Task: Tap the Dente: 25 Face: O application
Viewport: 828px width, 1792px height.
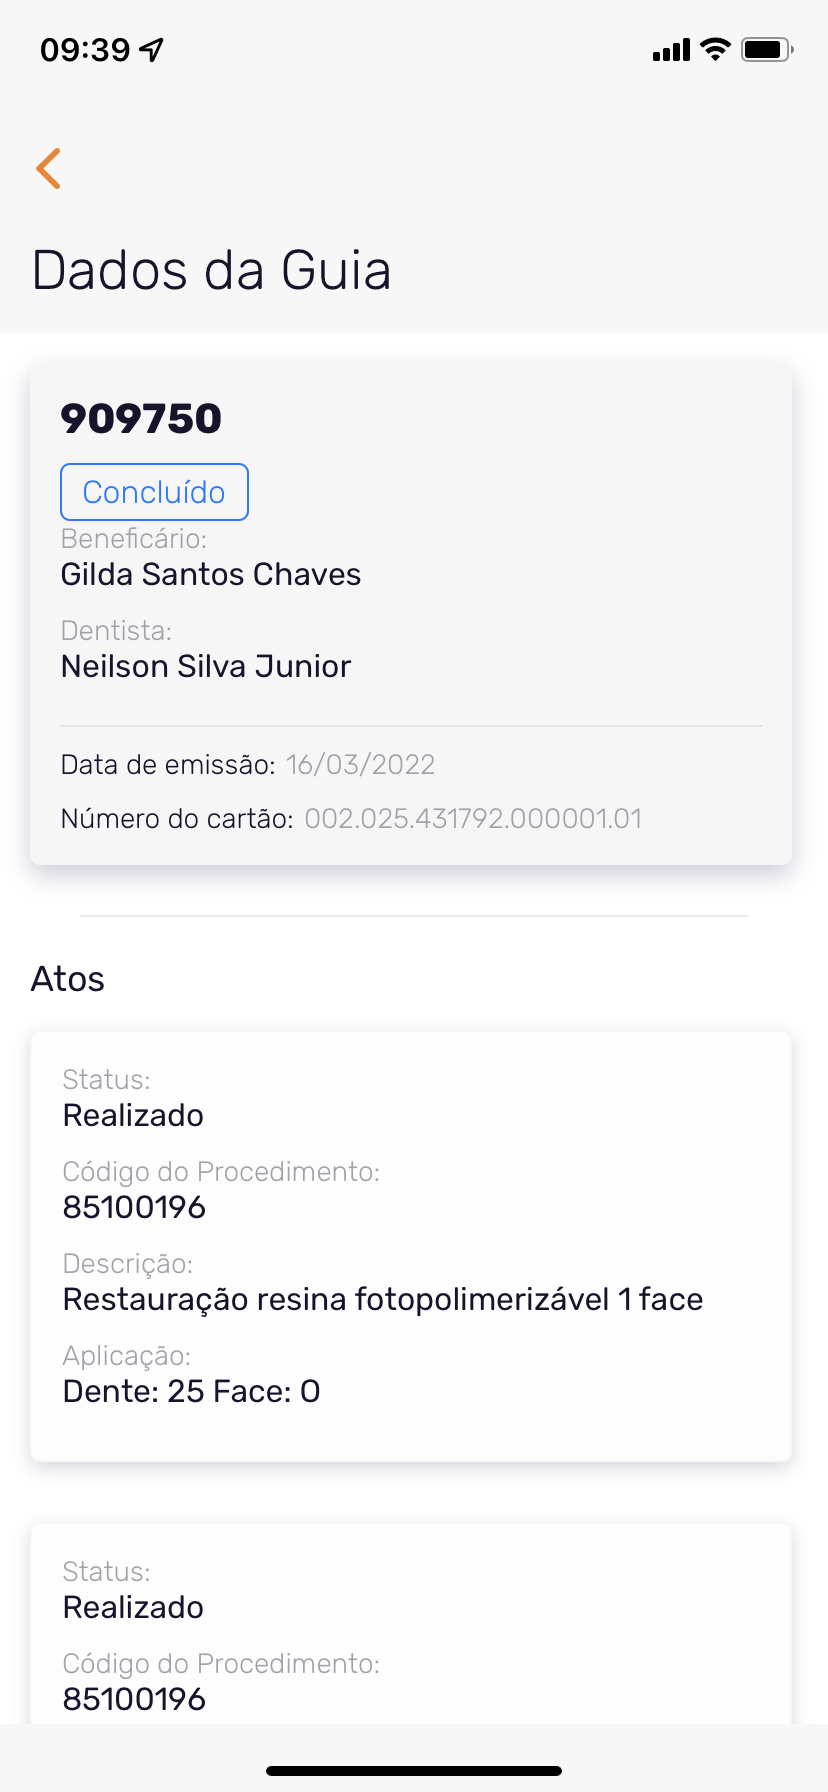Action: tap(191, 1392)
